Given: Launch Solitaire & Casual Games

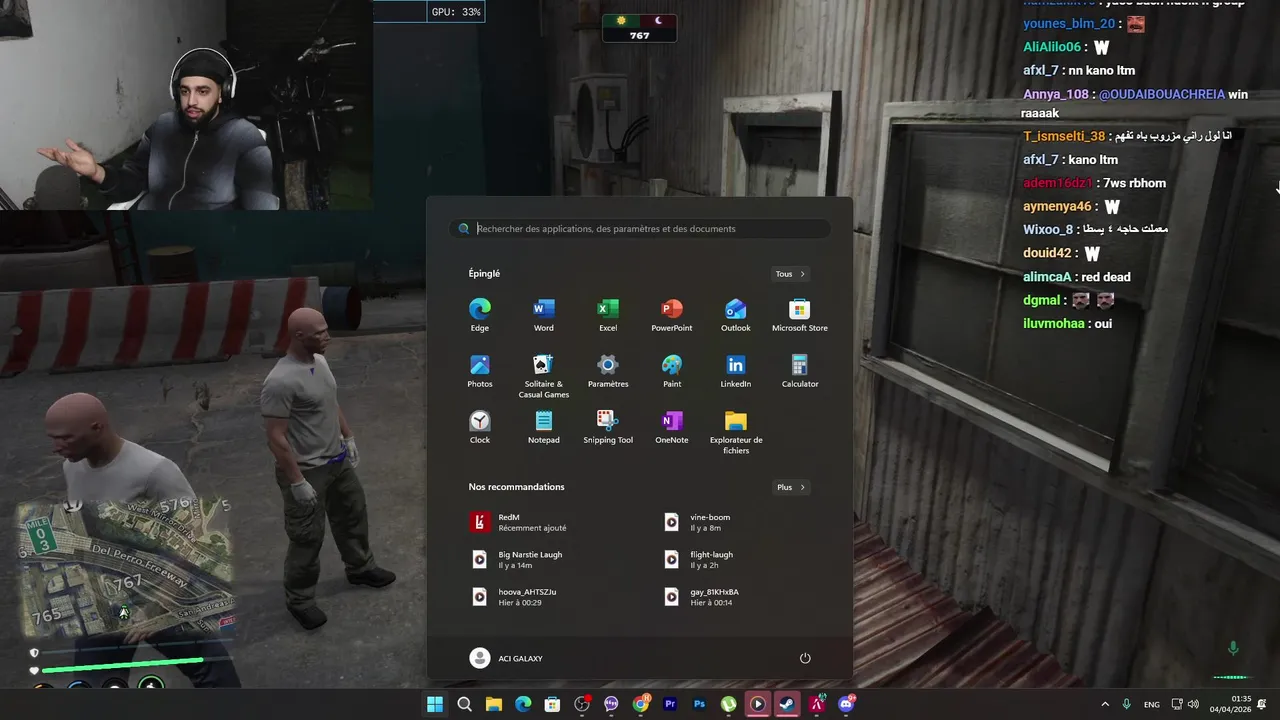Looking at the screenshot, I should click(544, 376).
